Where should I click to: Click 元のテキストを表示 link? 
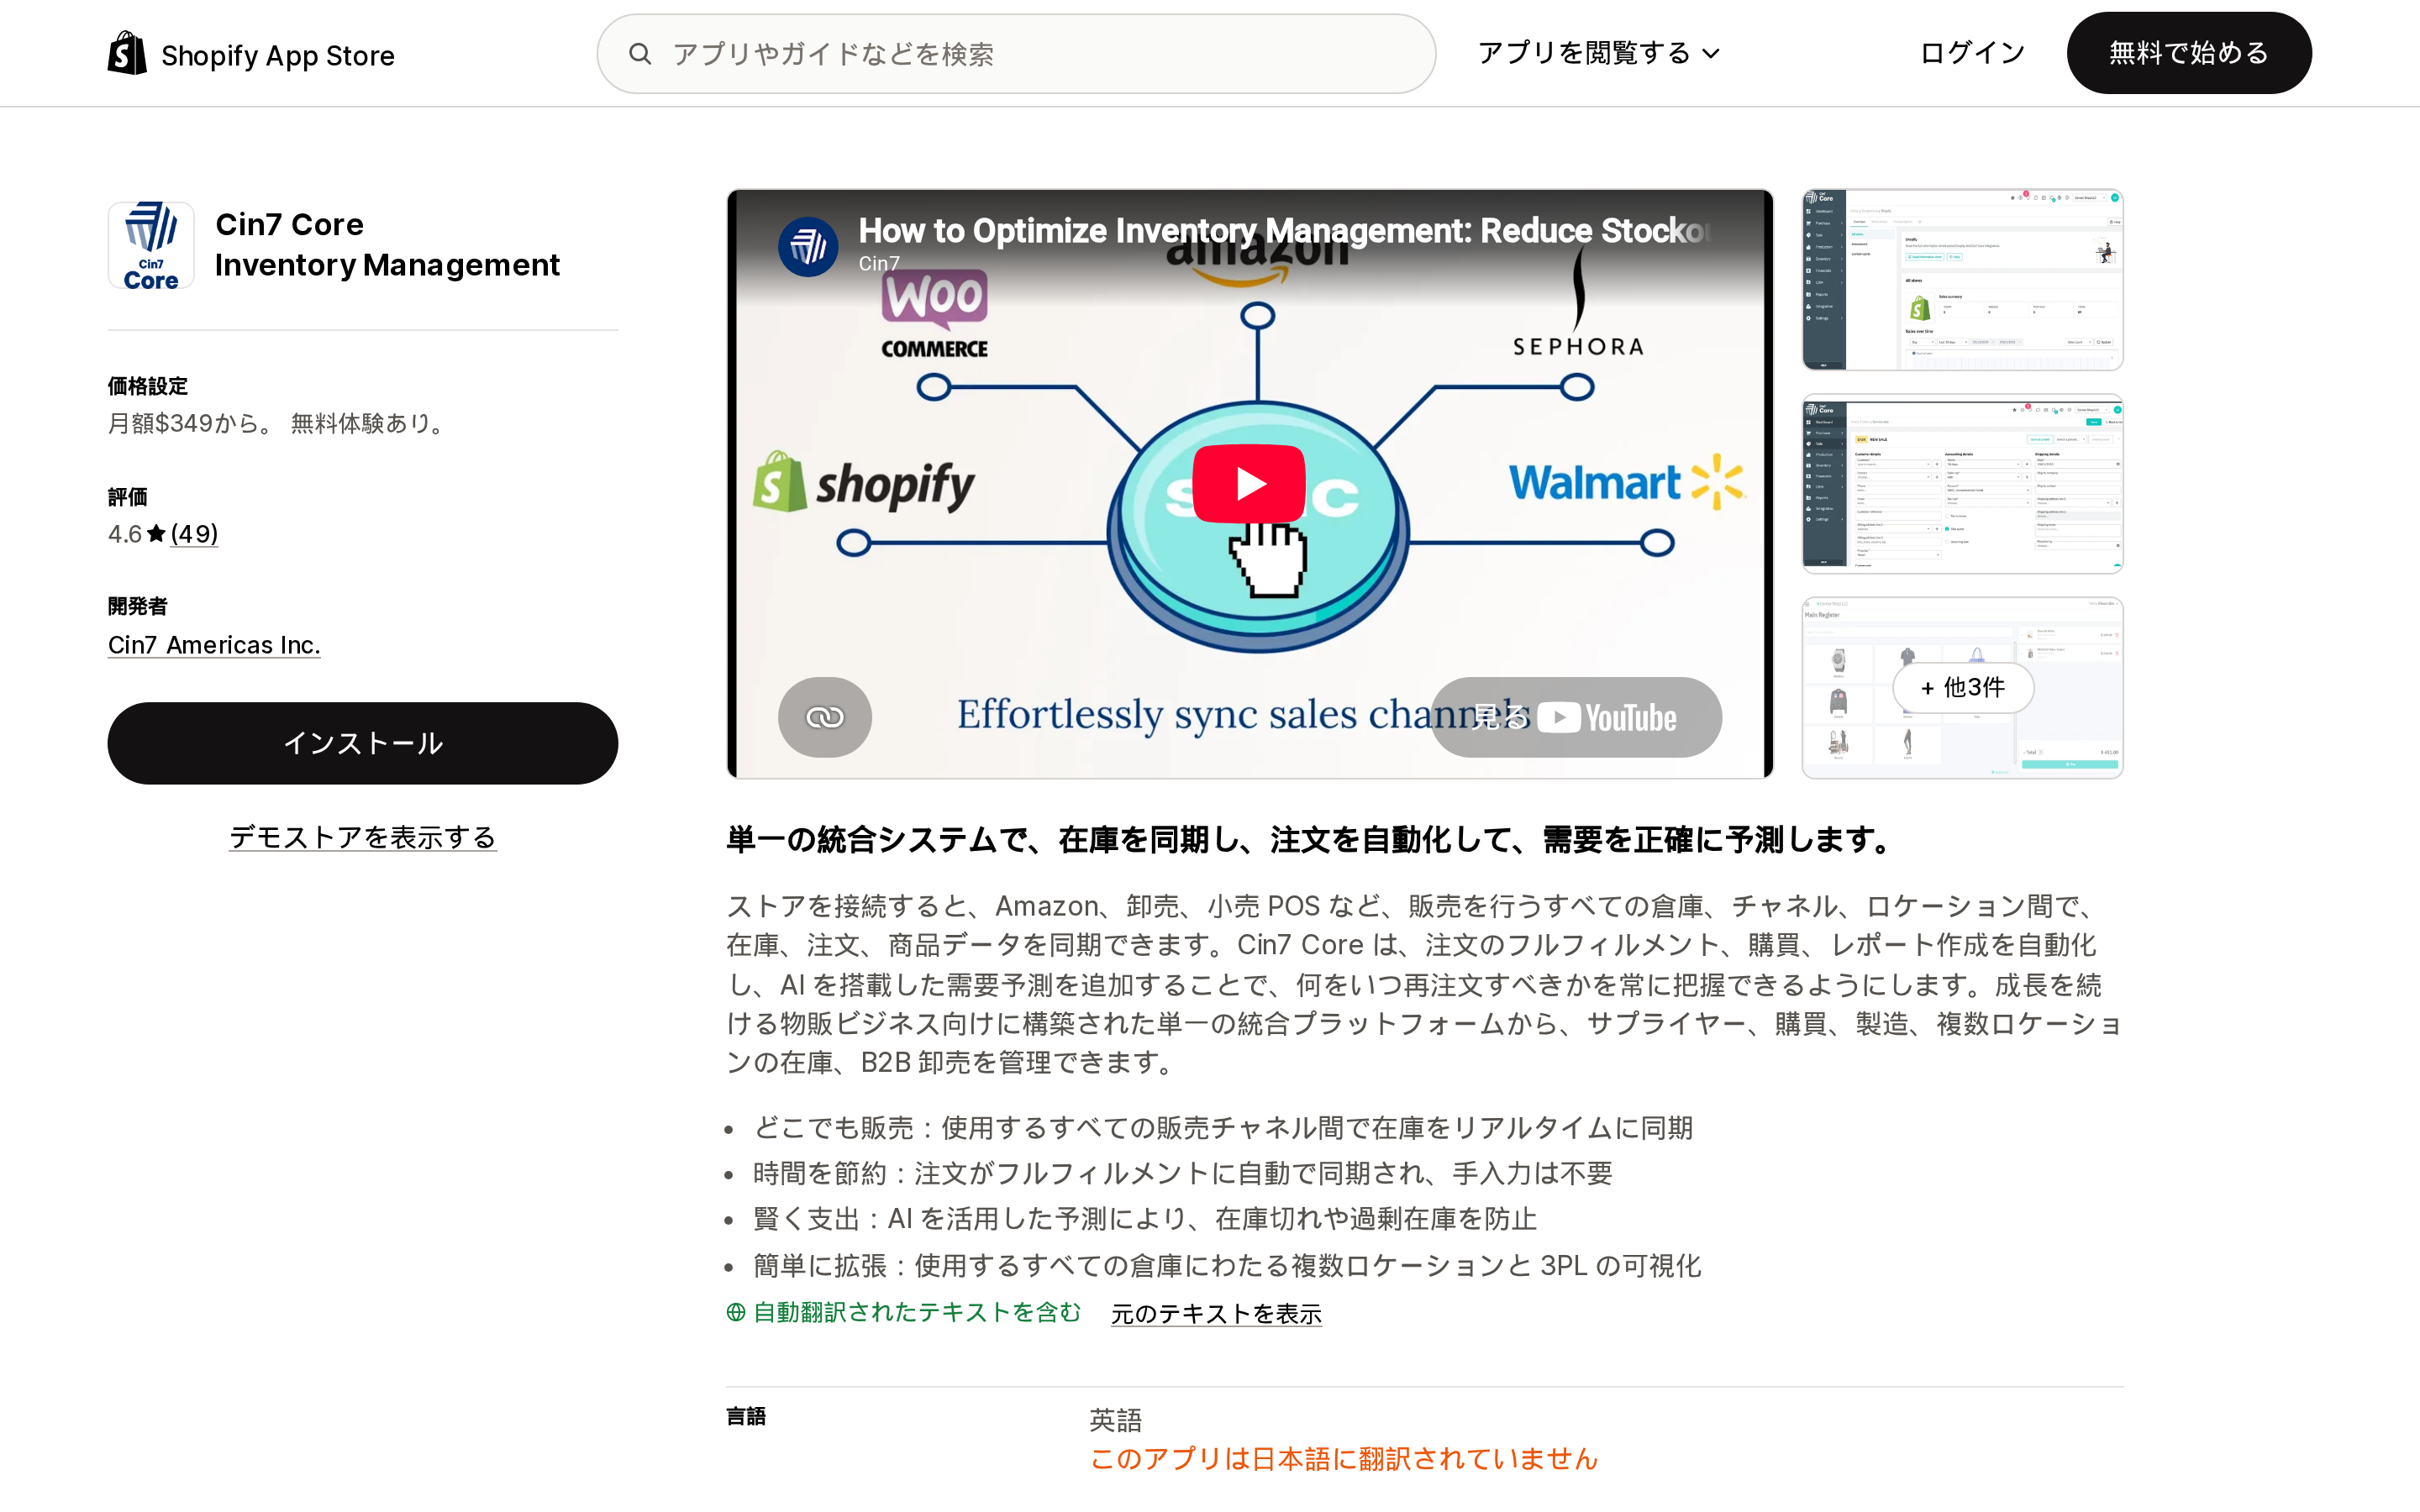pos(1216,1313)
